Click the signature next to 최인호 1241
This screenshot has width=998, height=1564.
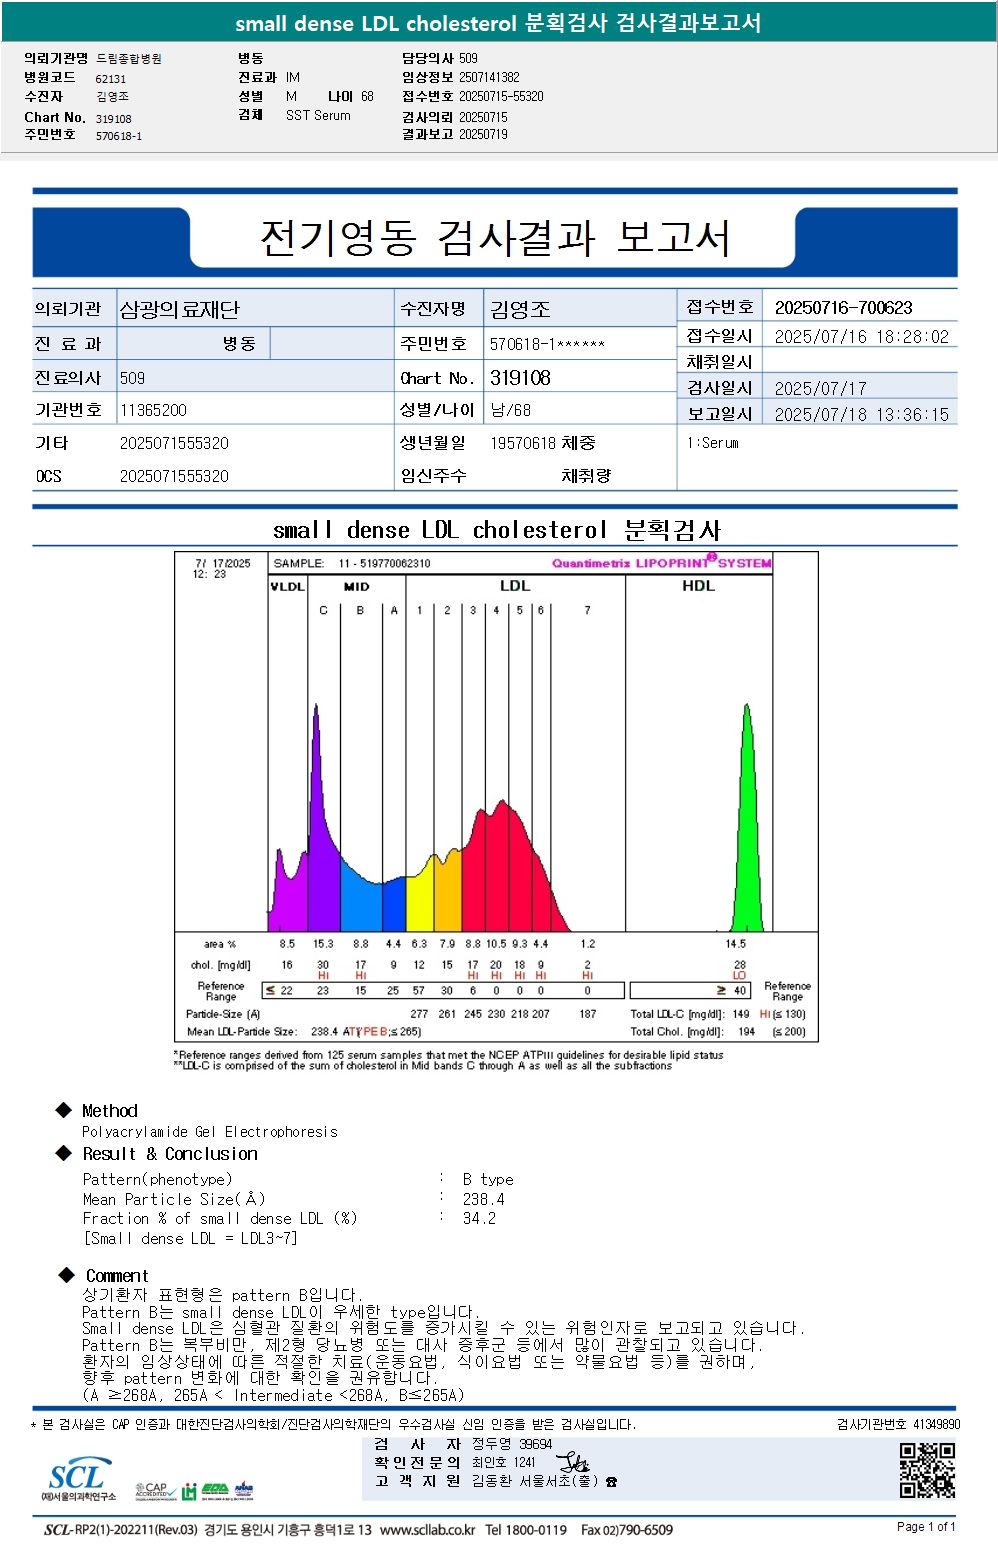click(573, 1462)
